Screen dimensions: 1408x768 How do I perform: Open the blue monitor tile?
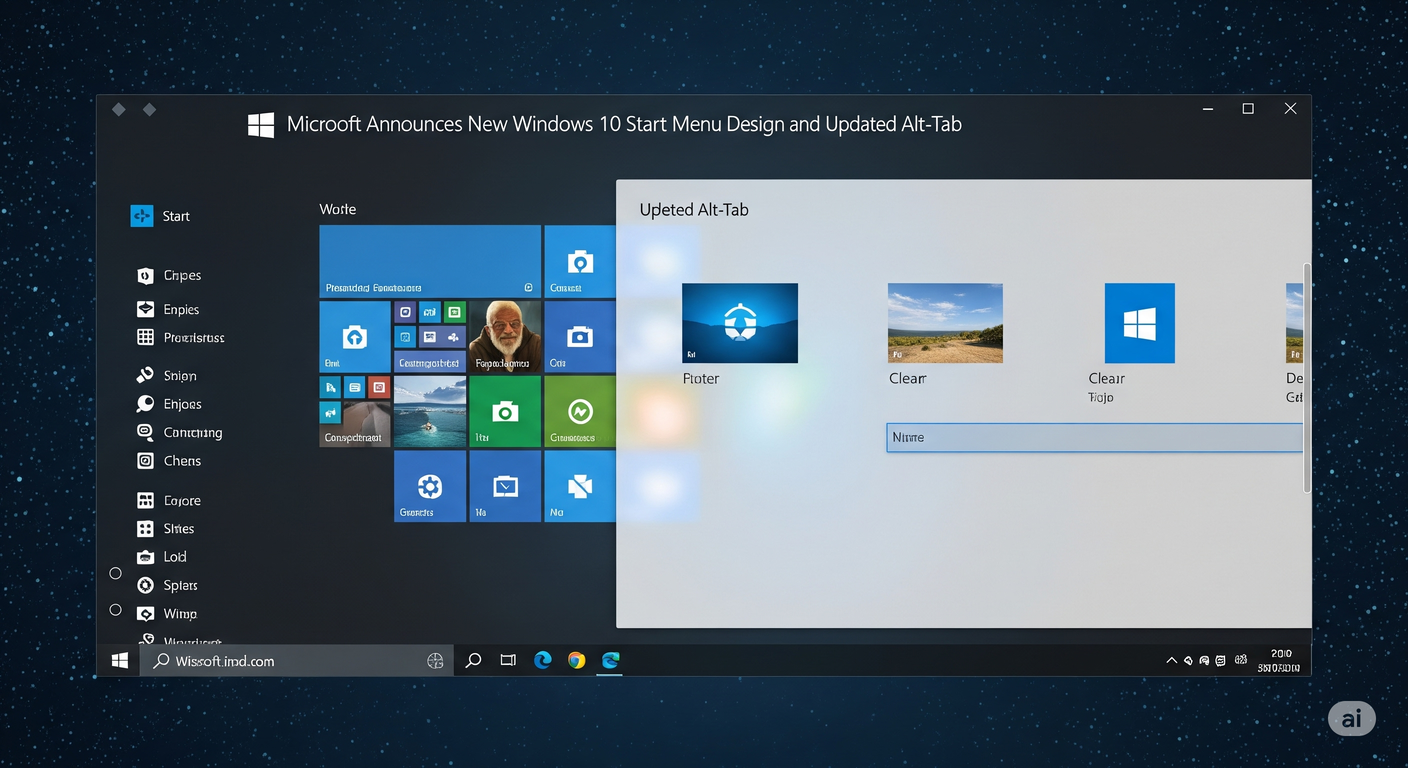coord(505,486)
